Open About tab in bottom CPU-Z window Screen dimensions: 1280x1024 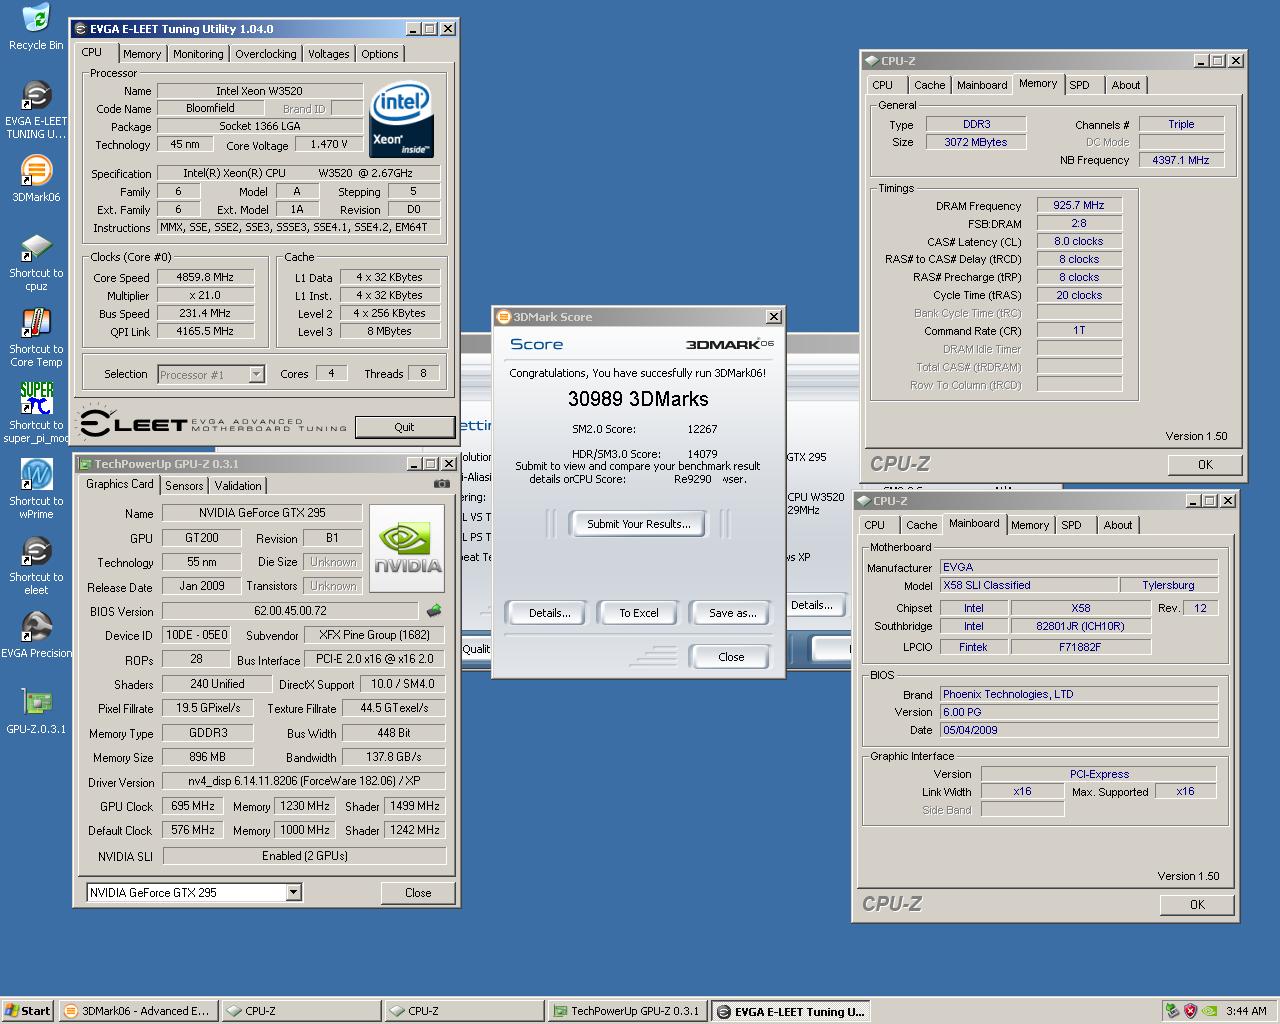pyautogui.click(x=1118, y=525)
